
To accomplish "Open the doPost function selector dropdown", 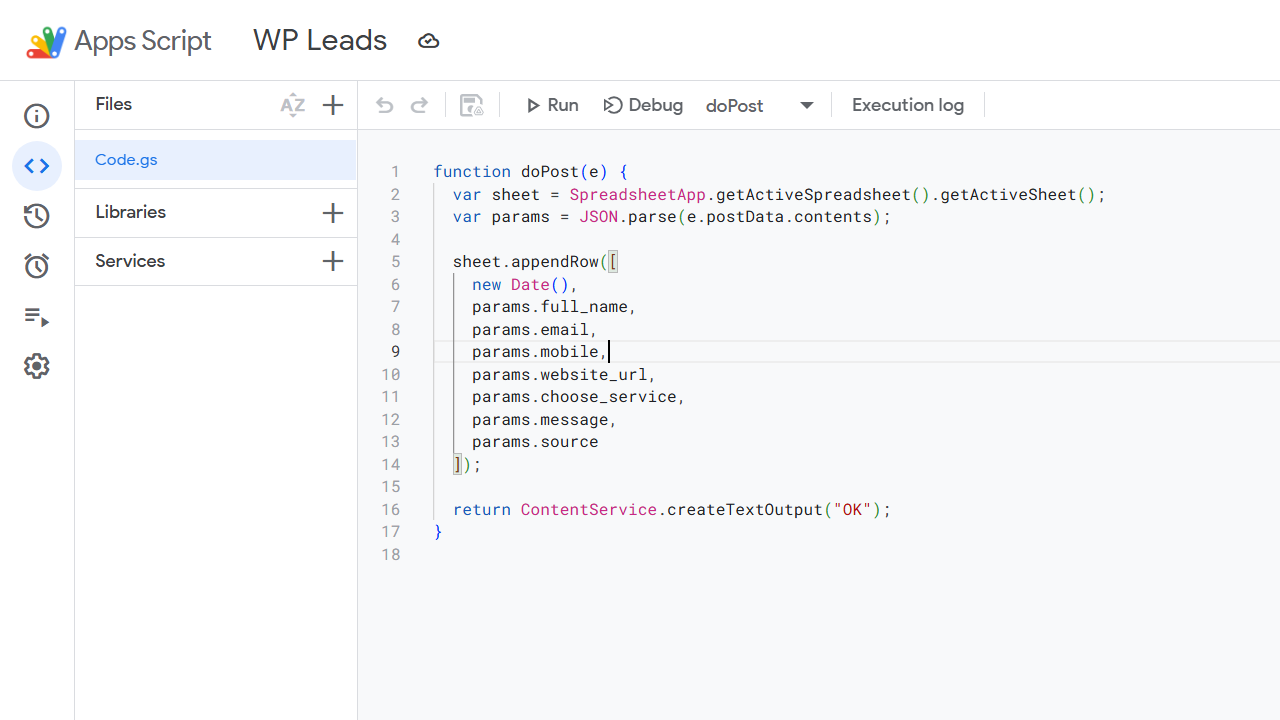I will [x=806, y=105].
